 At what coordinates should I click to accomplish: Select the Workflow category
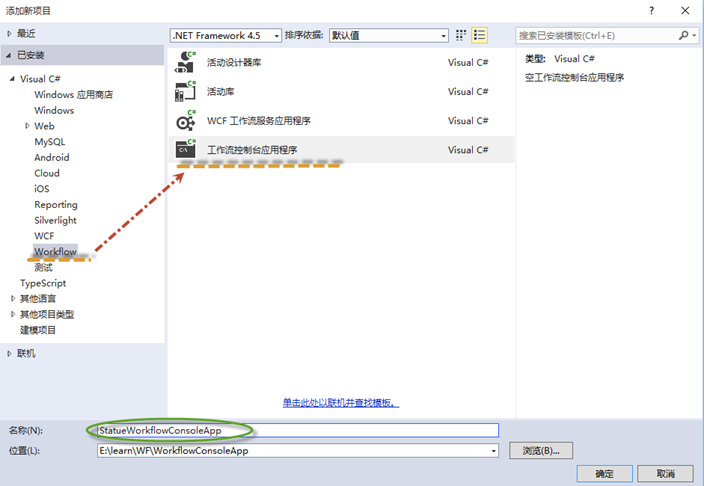click(x=55, y=252)
